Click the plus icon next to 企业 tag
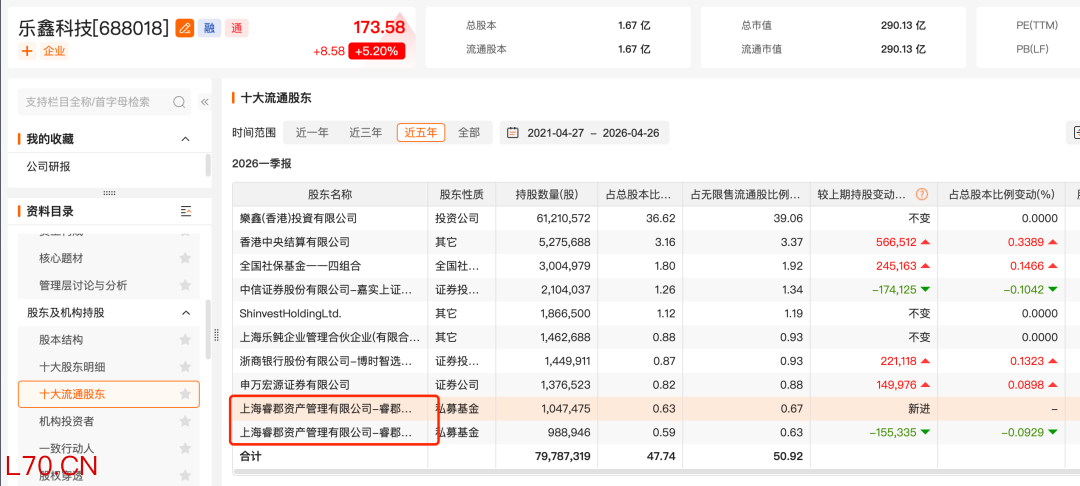The image size is (1080, 486). pos(26,51)
